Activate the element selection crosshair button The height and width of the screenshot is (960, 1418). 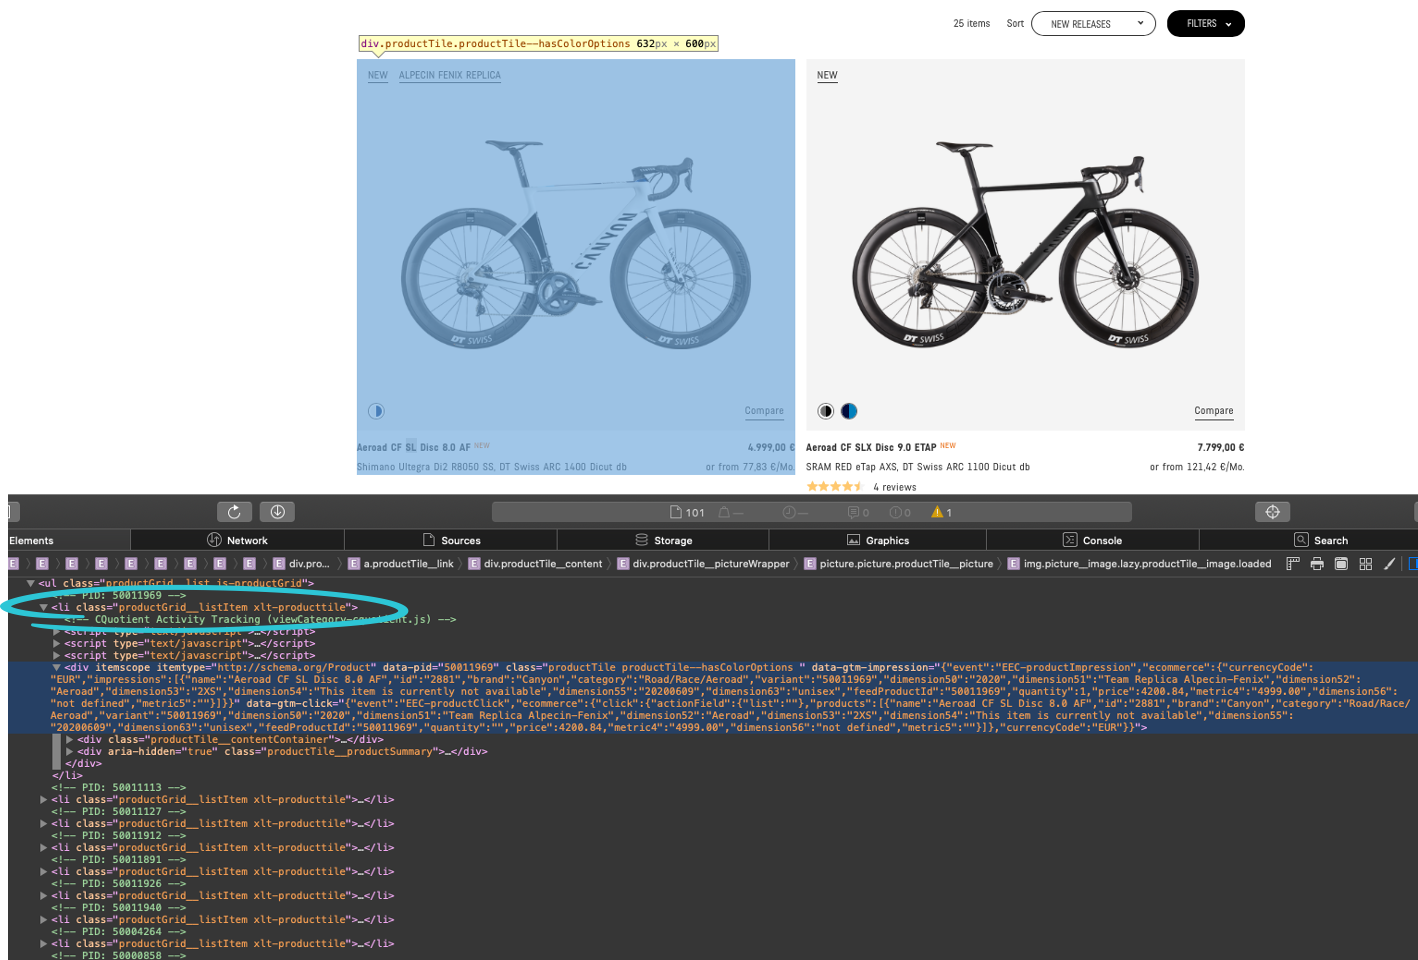[x=1272, y=512]
